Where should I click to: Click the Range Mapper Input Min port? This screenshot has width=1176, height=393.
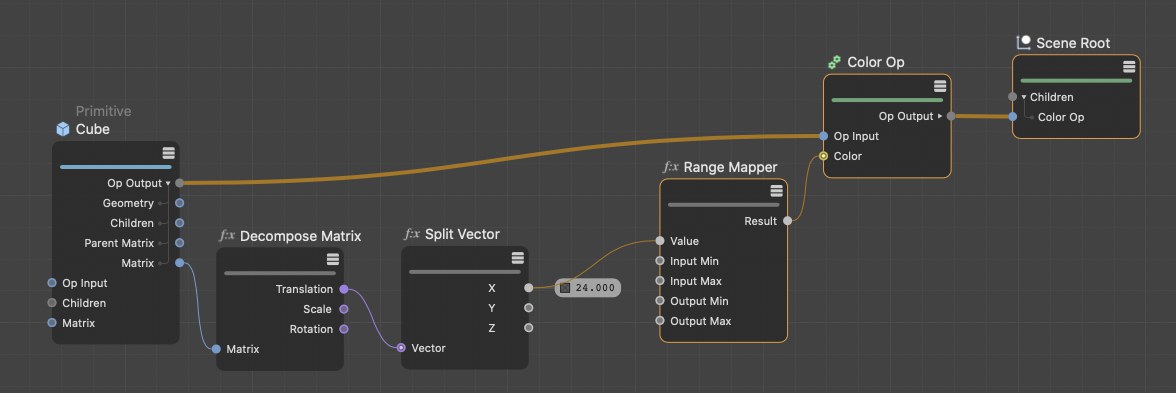(x=659, y=261)
